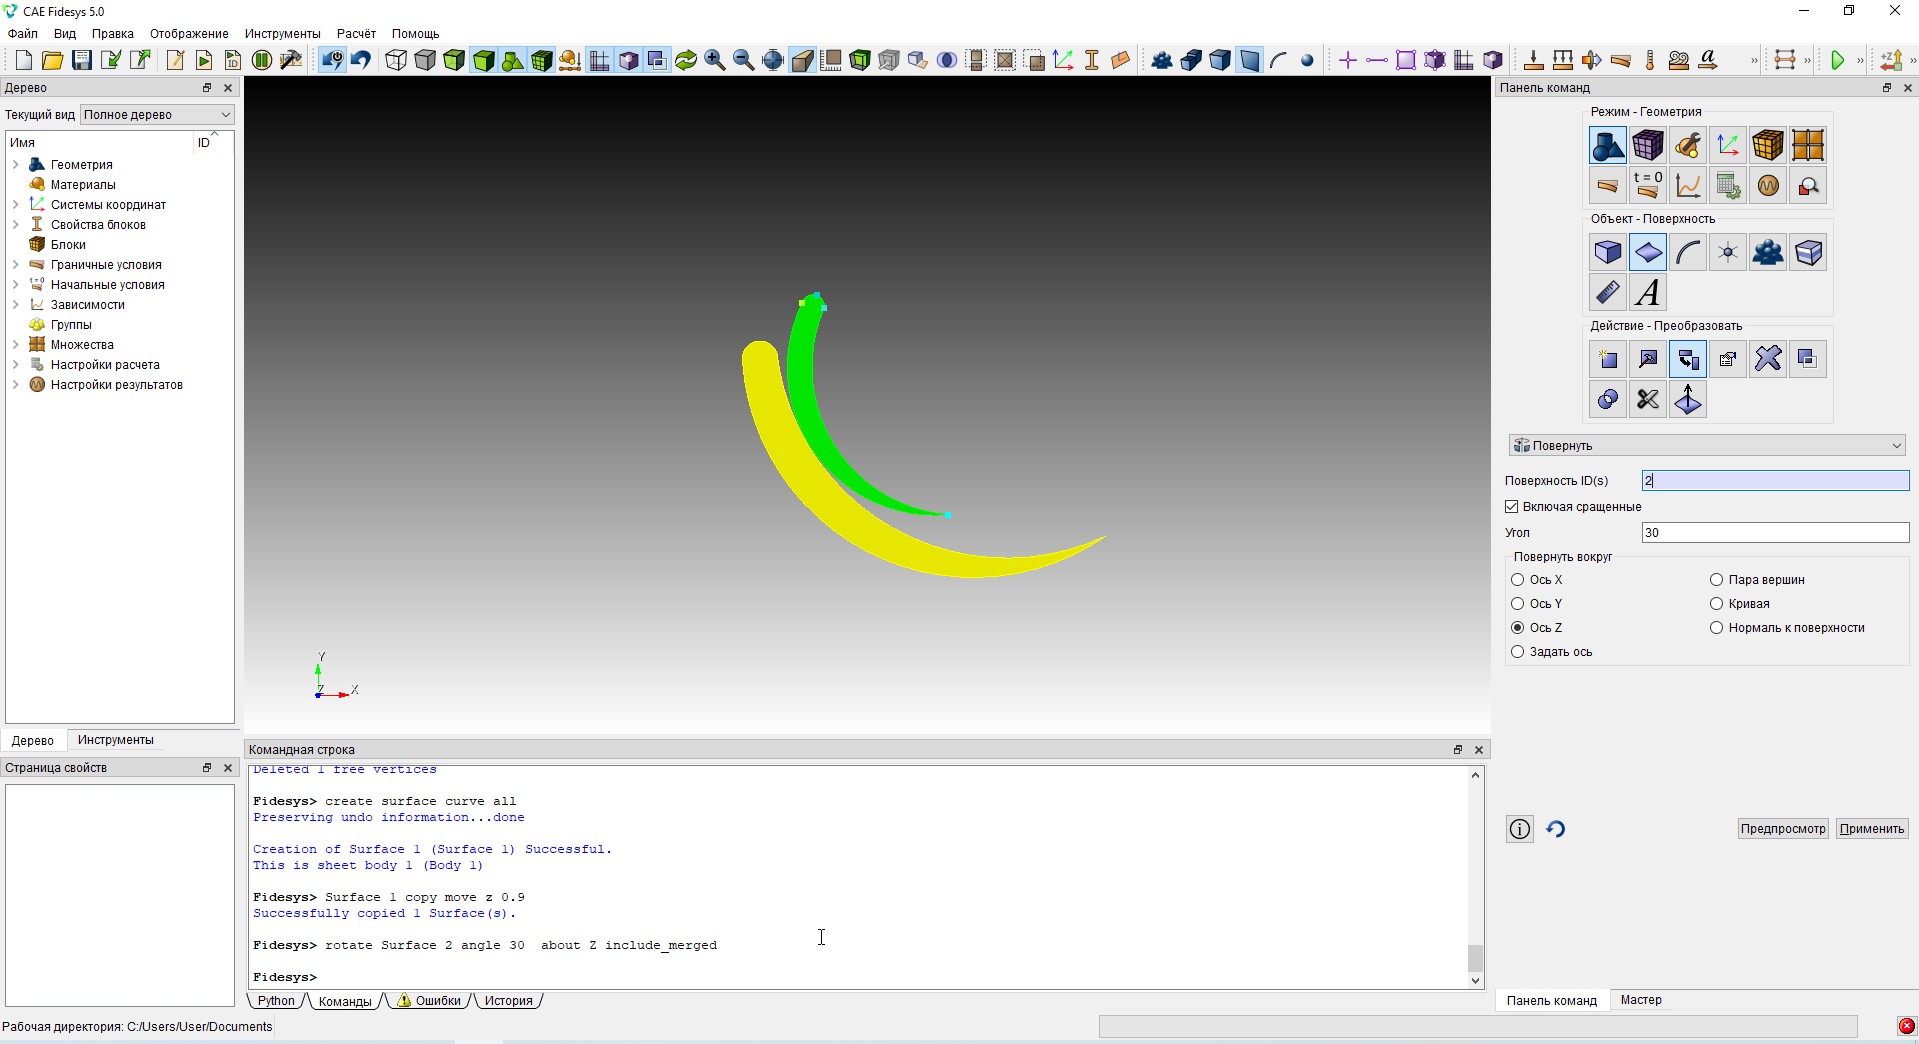Expand the 'Граничные условия' tree node
Viewport: 1919px width, 1044px height.
pyautogui.click(x=16, y=265)
